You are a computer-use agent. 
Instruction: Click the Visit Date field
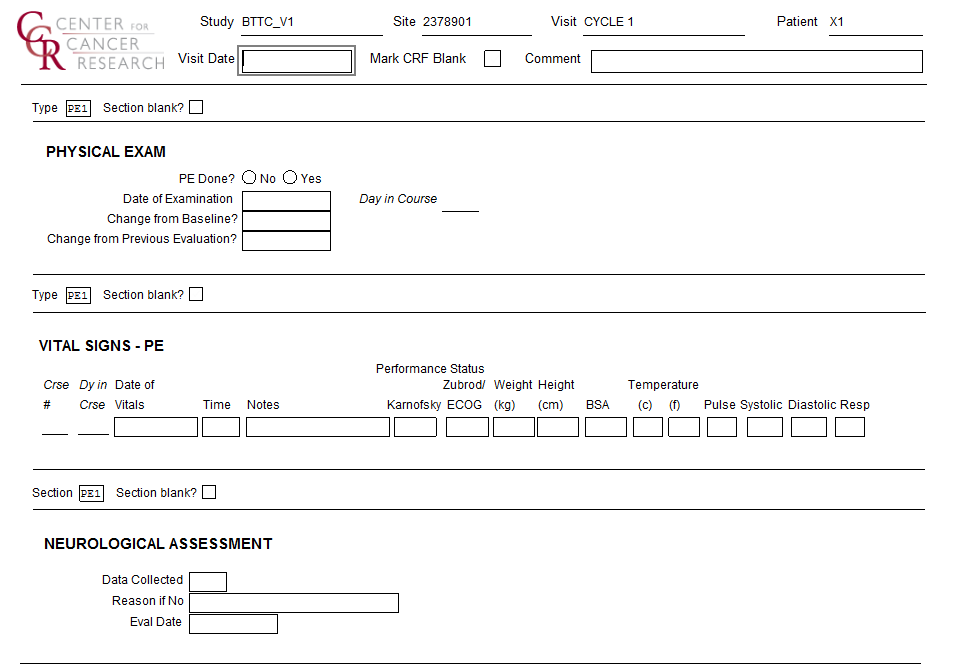coord(297,61)
